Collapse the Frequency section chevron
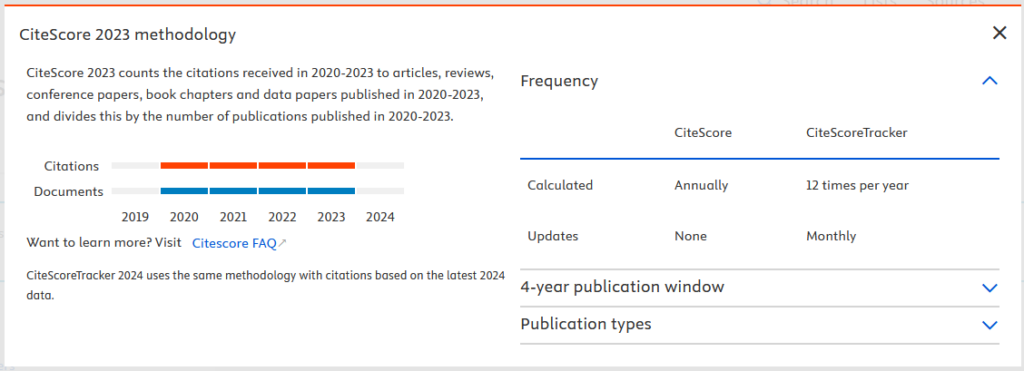This screenshot has height=371, width=1024. 990,81
